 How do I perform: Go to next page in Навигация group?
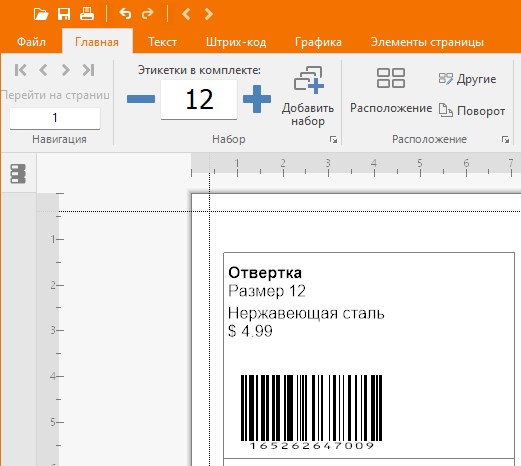66,70
